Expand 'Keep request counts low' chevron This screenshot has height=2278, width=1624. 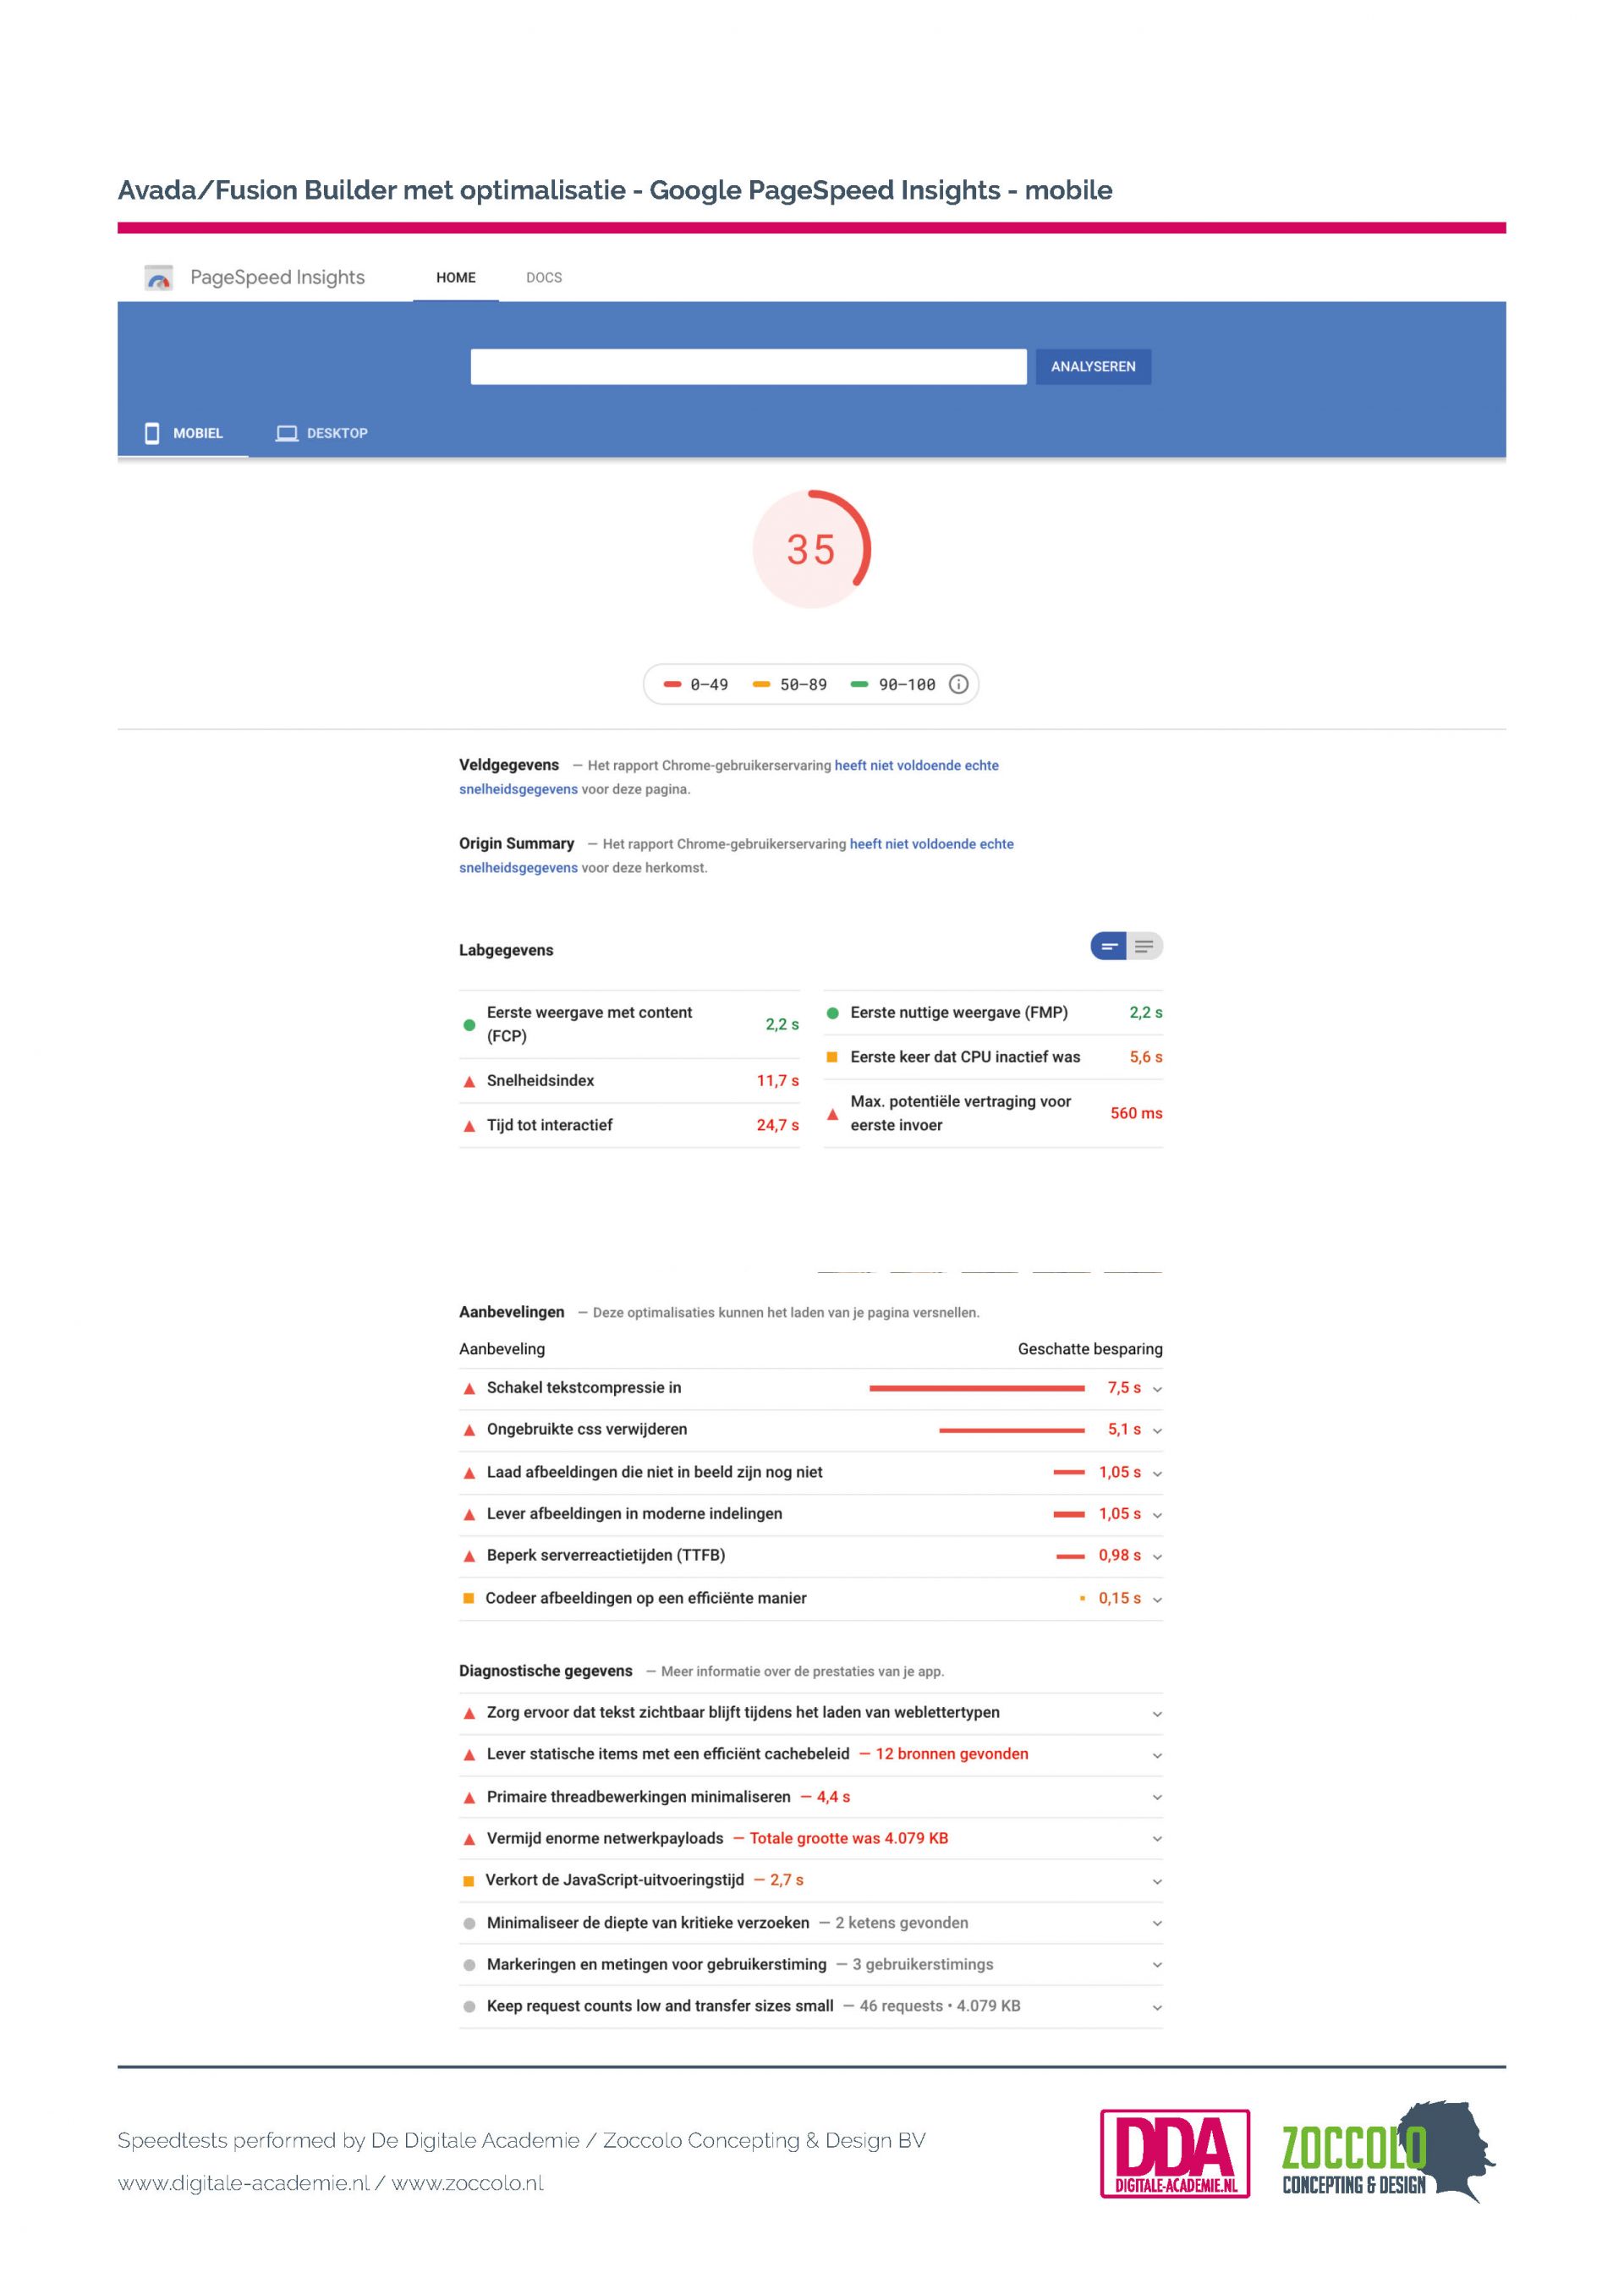tap(1157, 2008)
